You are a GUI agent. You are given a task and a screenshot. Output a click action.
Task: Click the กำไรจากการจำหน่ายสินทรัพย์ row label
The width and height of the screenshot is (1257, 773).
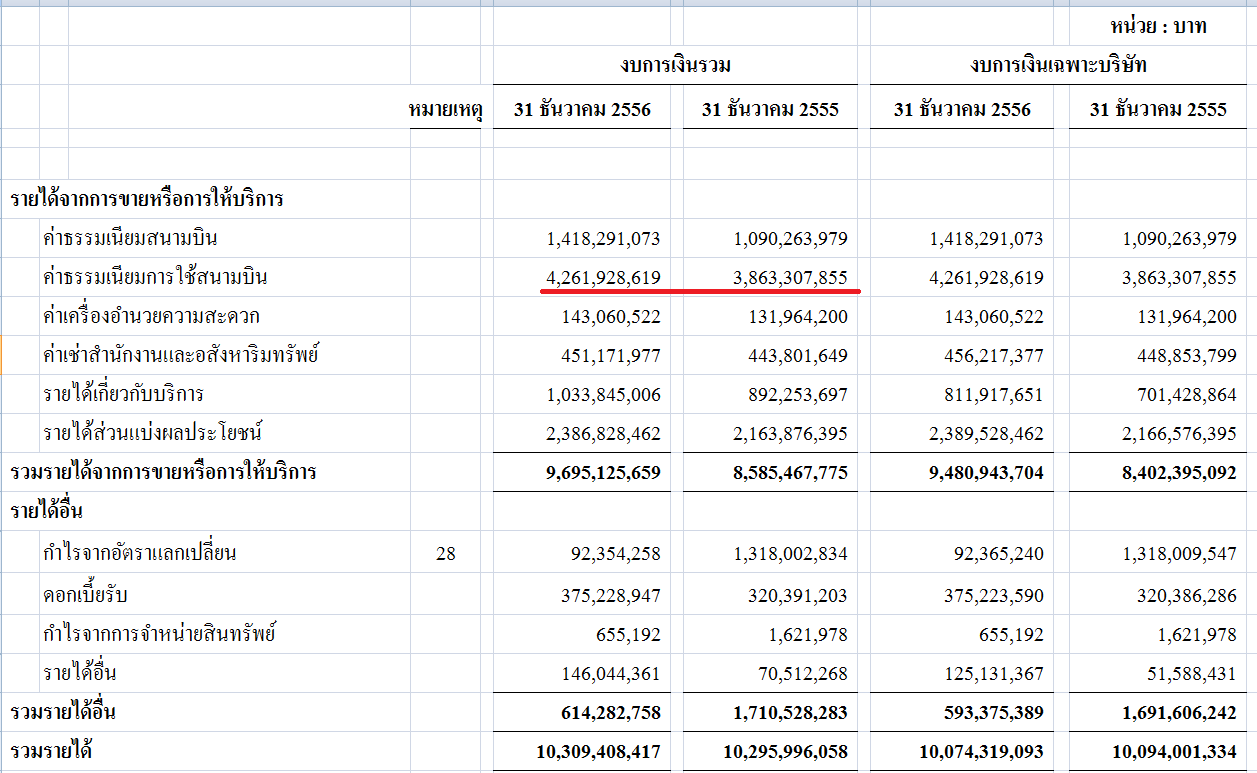pos(158,634)
